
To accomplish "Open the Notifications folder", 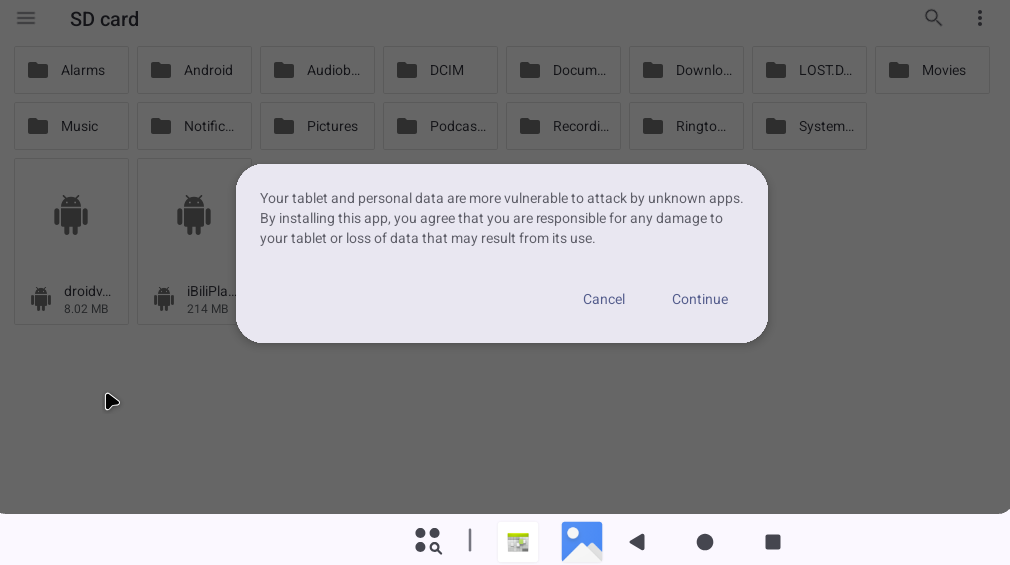I will coord(195,126).
